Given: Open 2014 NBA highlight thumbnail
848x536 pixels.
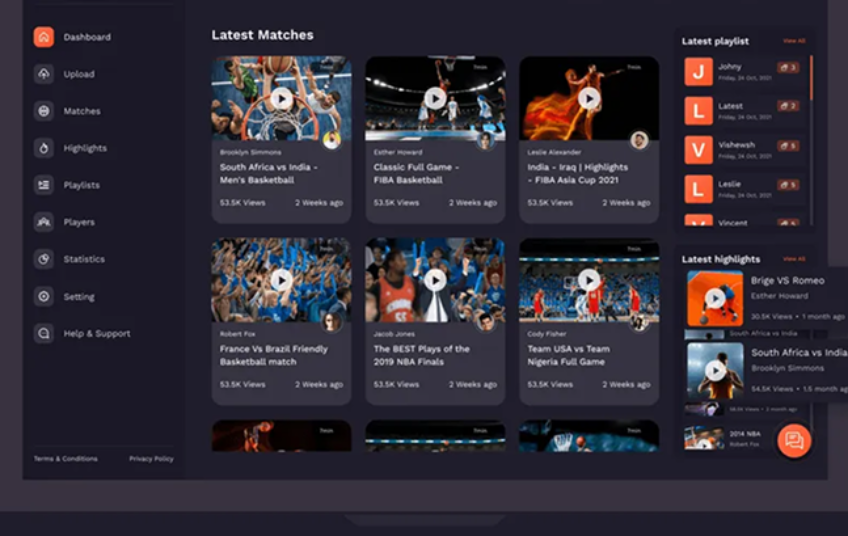Looking at the screenshot, I should [704, 438].
